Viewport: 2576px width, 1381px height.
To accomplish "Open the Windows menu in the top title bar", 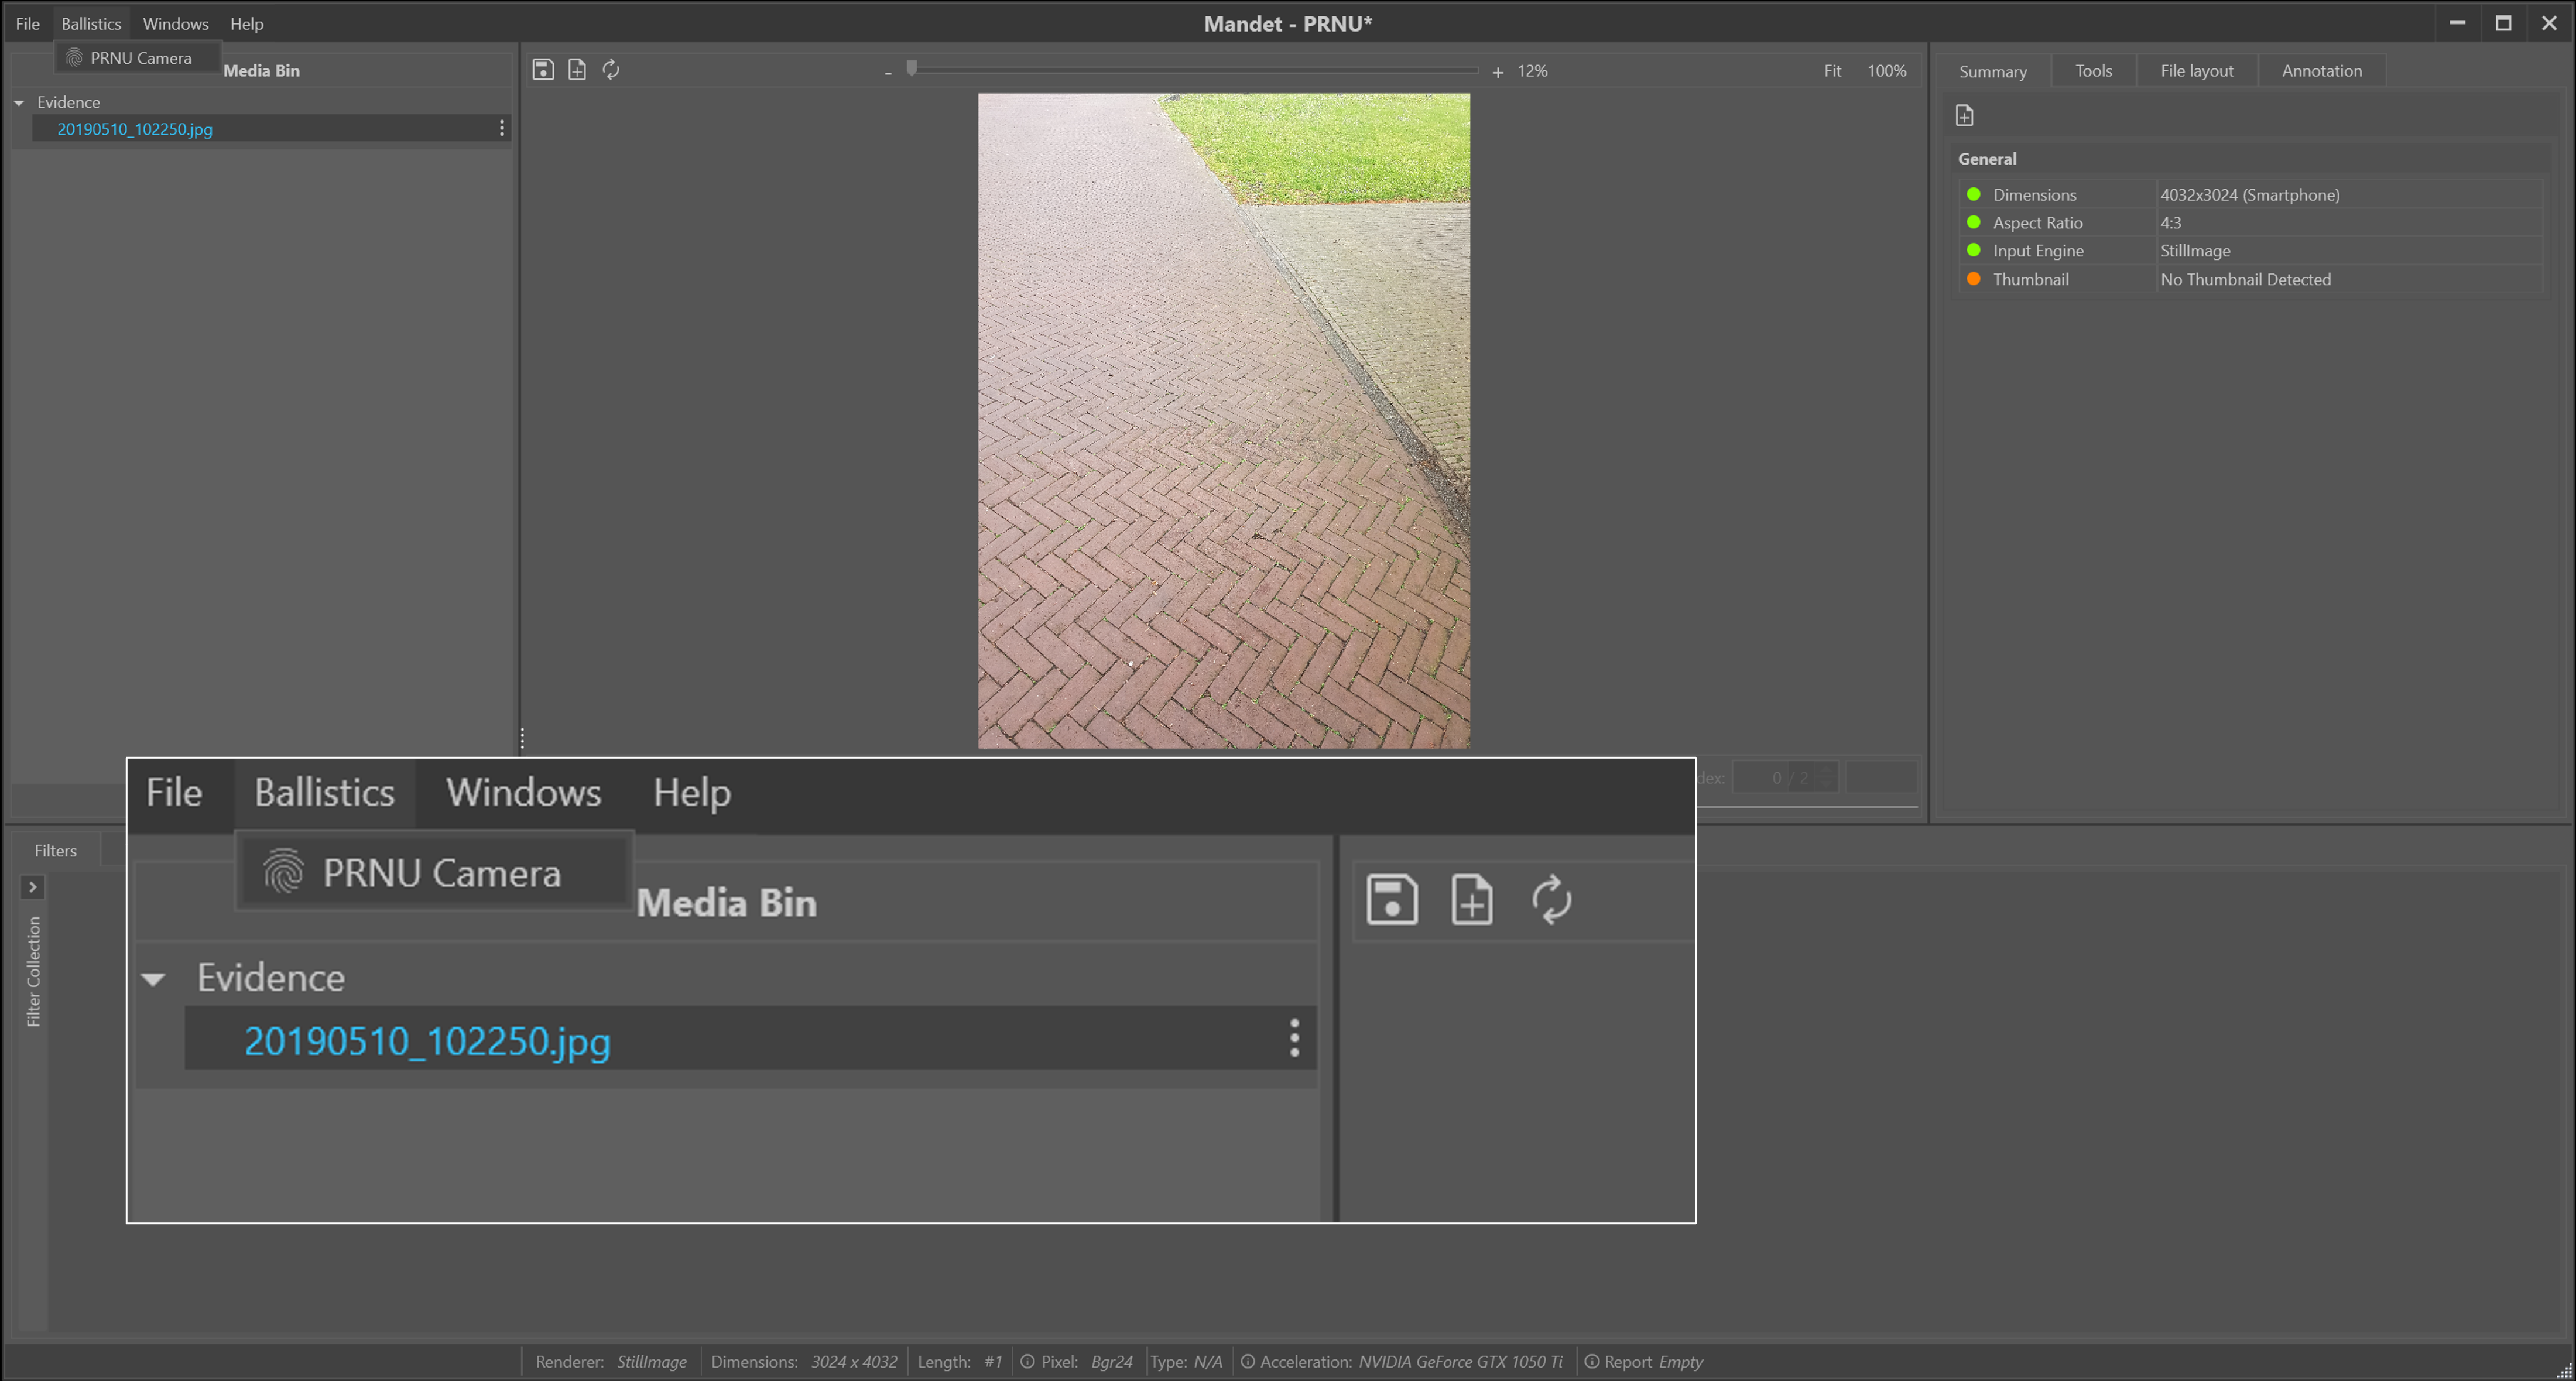I will (175, 24).
